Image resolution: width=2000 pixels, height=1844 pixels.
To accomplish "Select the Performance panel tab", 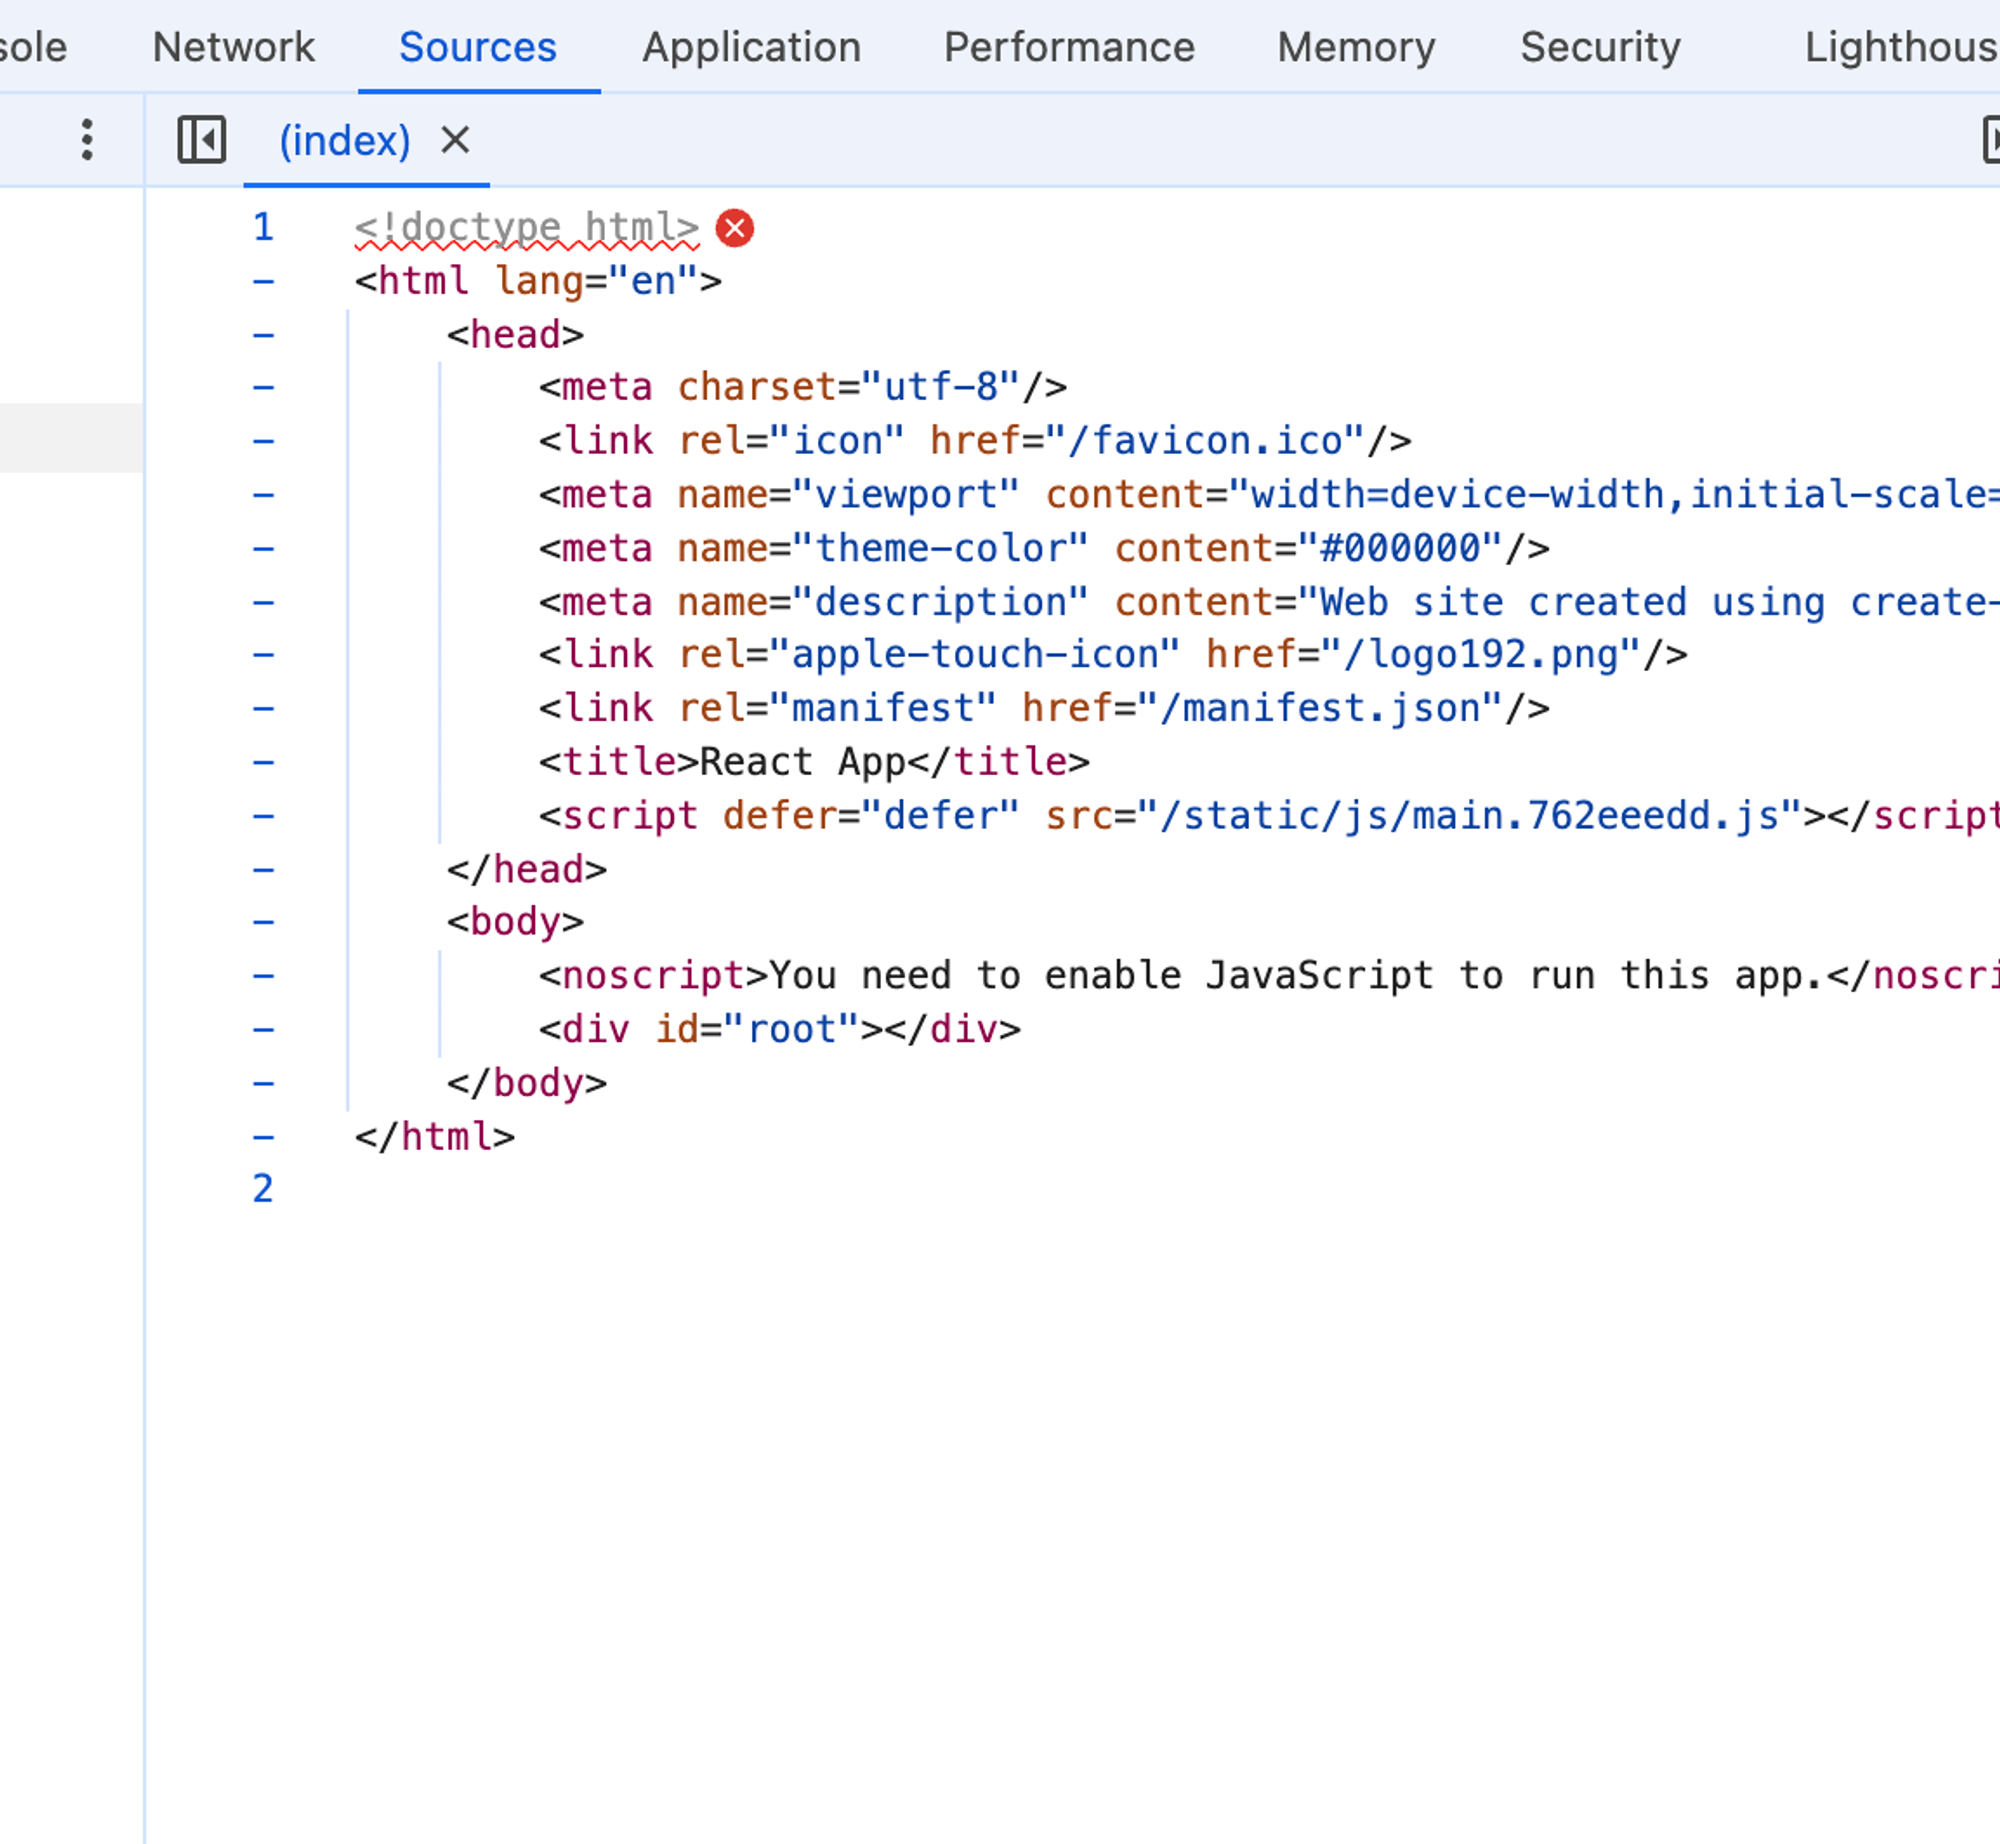I will (1069, 47).
